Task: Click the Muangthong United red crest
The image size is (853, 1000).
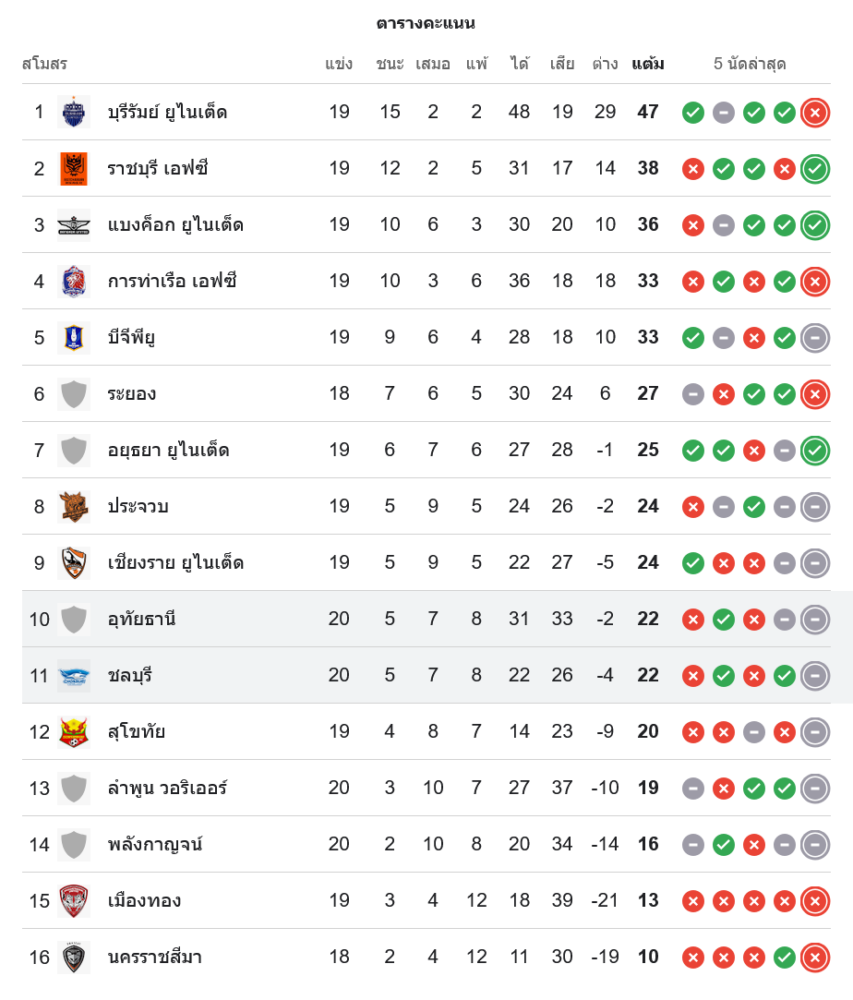Action: click(74, 901)
